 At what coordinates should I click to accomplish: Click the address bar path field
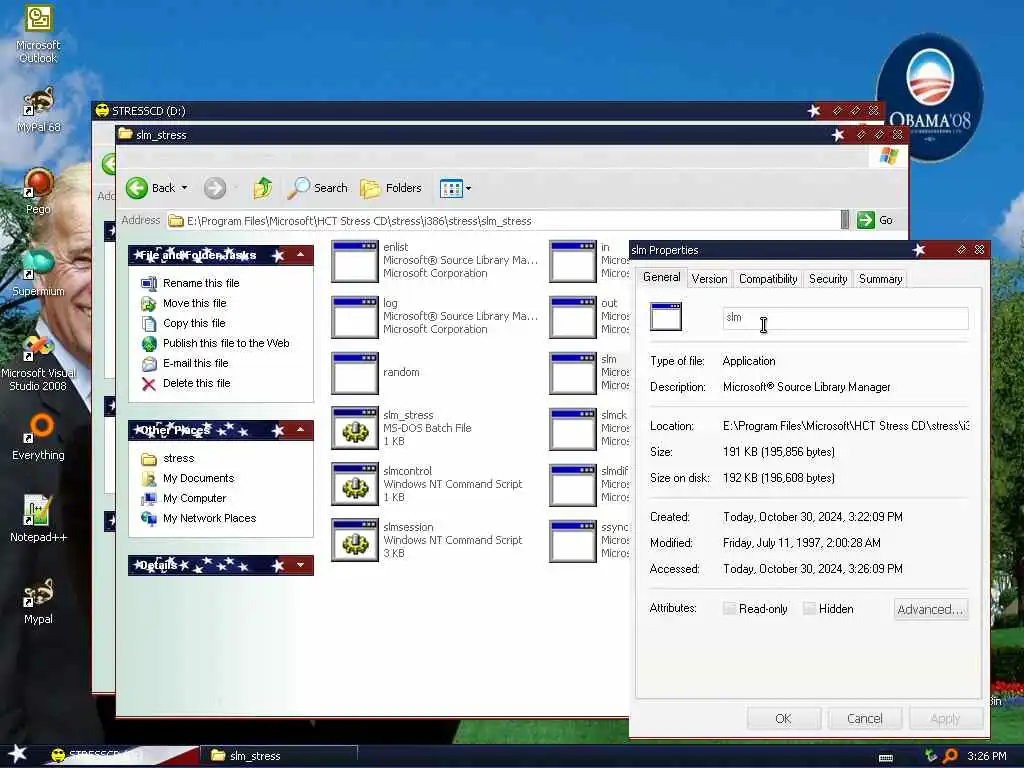[x=503, y=221]
